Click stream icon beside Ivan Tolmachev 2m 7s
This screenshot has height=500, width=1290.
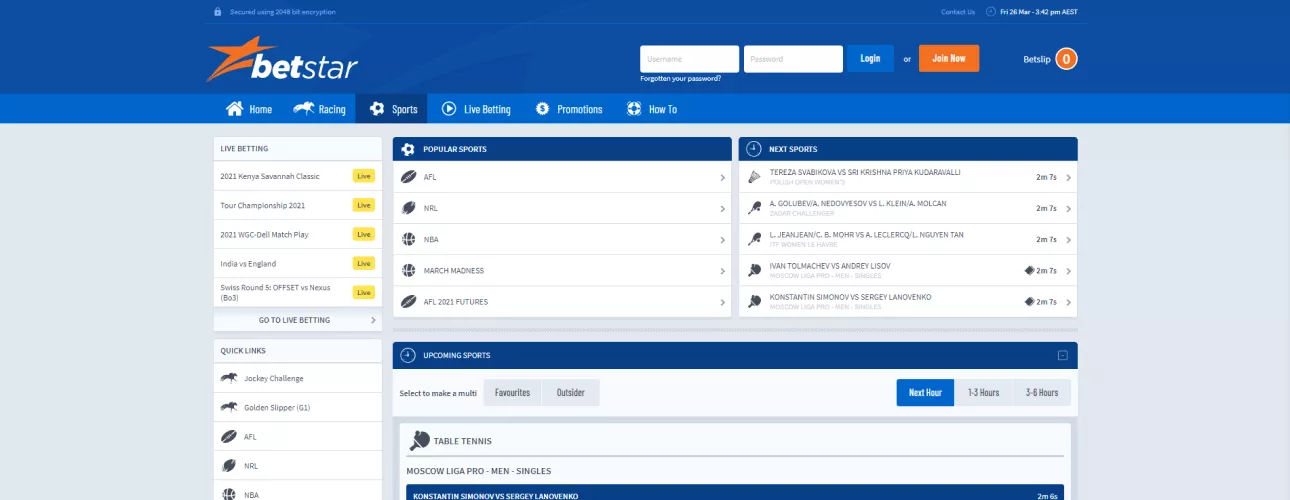point(1030,270)
